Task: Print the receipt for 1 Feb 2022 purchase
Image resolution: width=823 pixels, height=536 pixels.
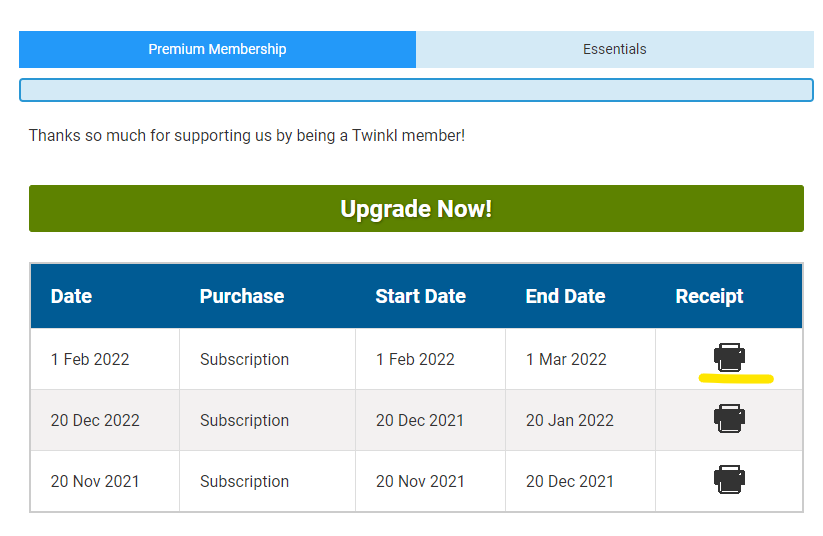Action: (x=729, y=357)
